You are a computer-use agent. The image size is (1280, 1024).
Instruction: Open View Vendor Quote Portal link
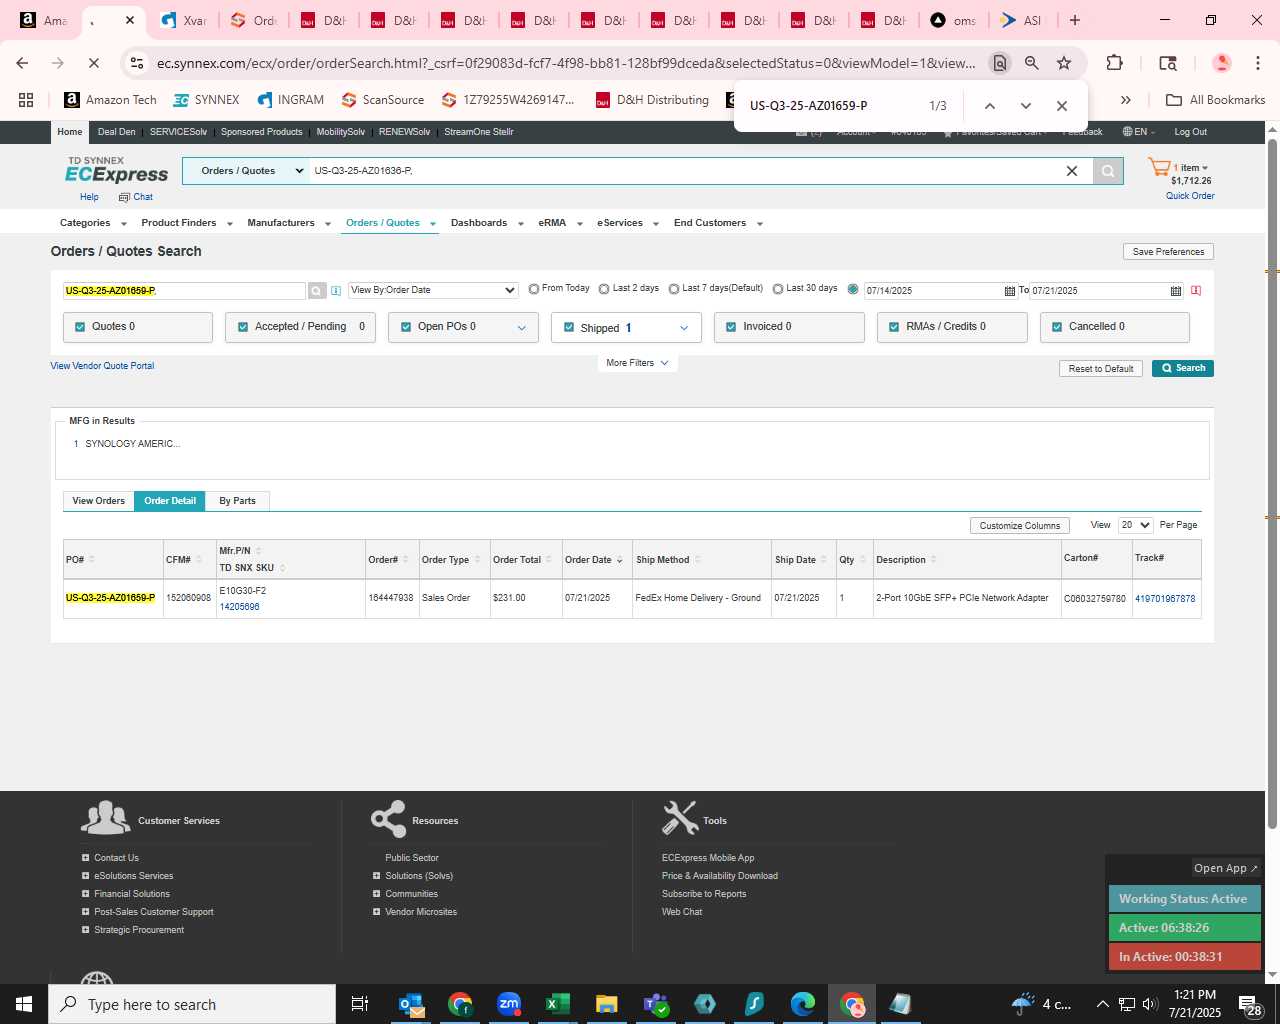tap(102, 366)
